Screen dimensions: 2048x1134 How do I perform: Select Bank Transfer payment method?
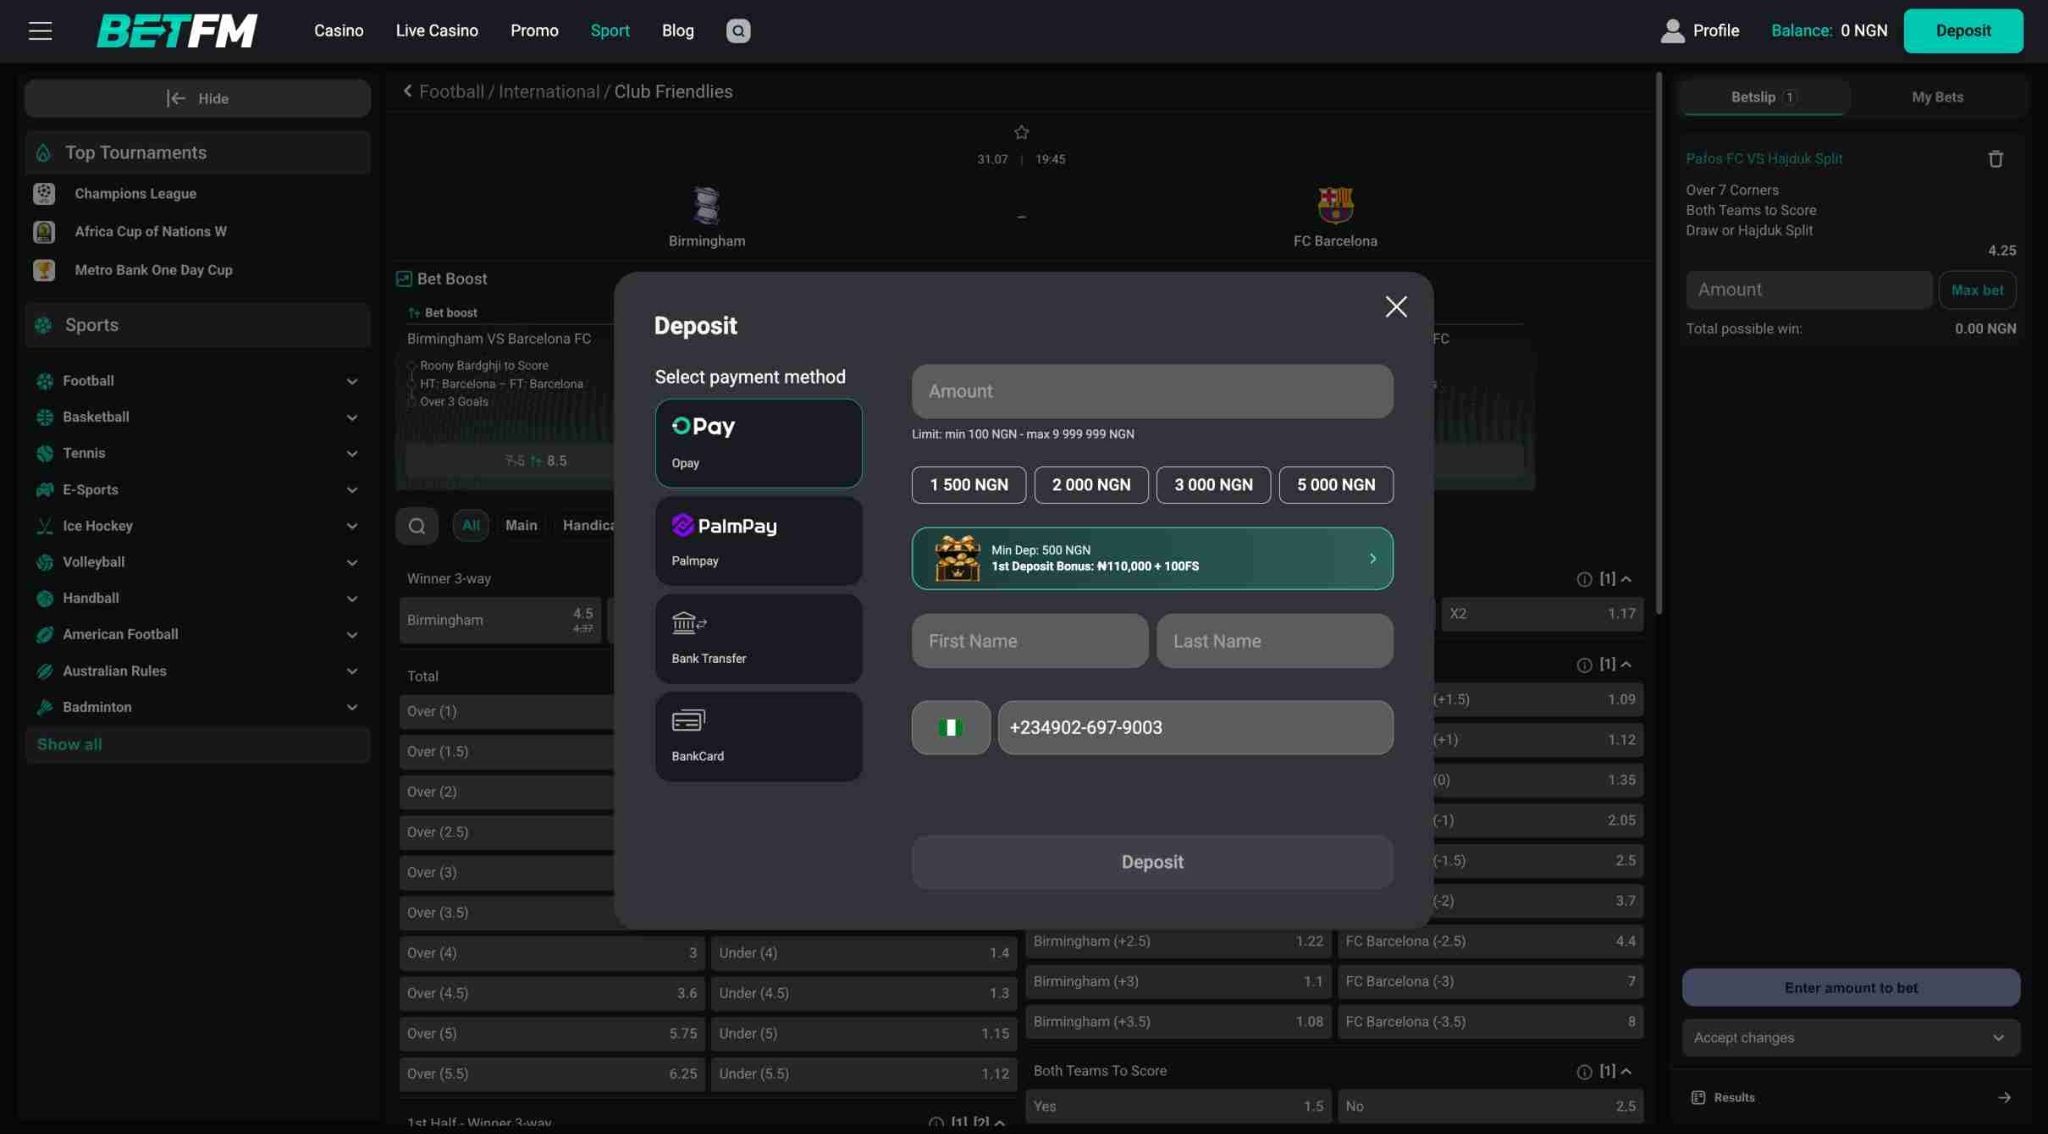click(758, 639)
